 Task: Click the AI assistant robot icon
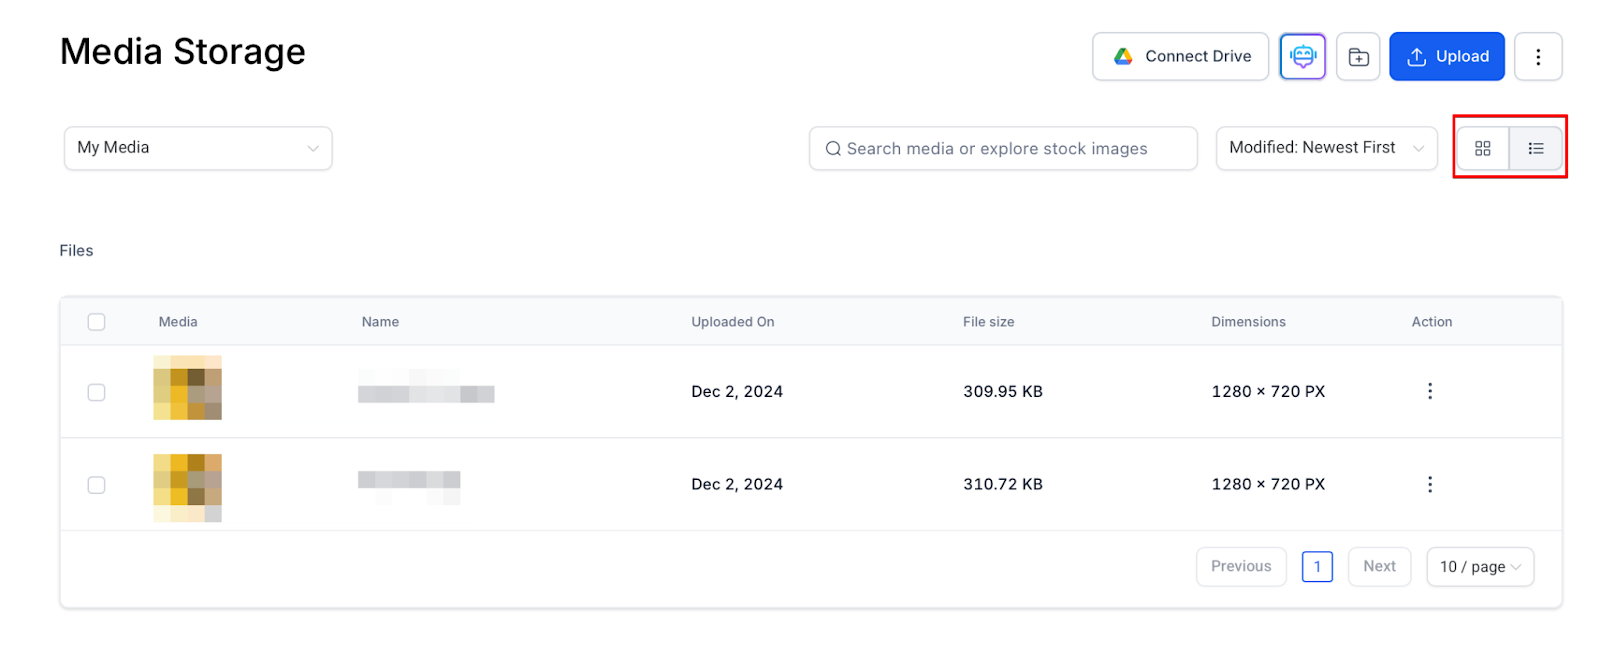tap(1302, 57)
